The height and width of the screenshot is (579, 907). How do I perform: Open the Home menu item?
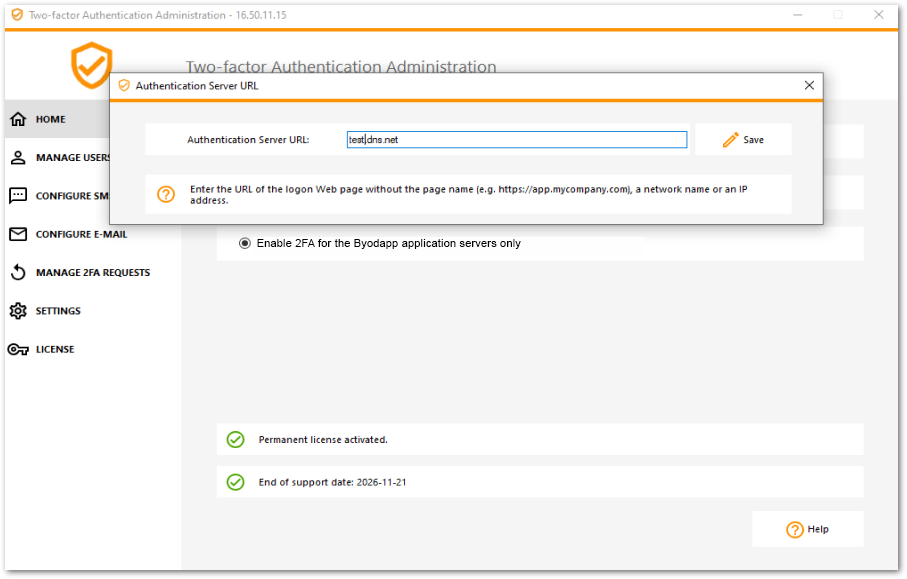(x=58, y=119)
